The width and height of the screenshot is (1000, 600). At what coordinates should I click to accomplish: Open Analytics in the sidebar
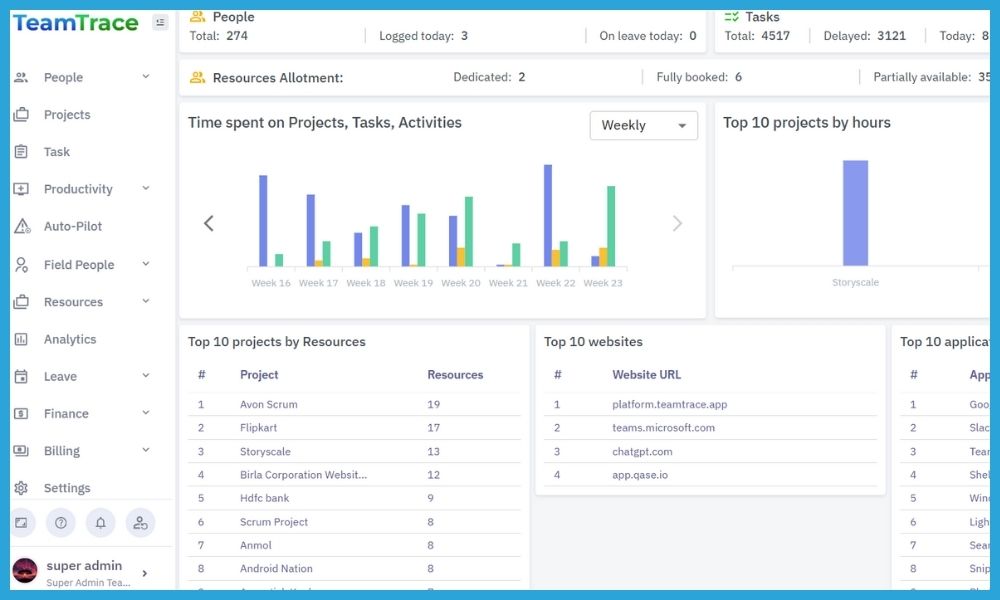coord(70,339)
